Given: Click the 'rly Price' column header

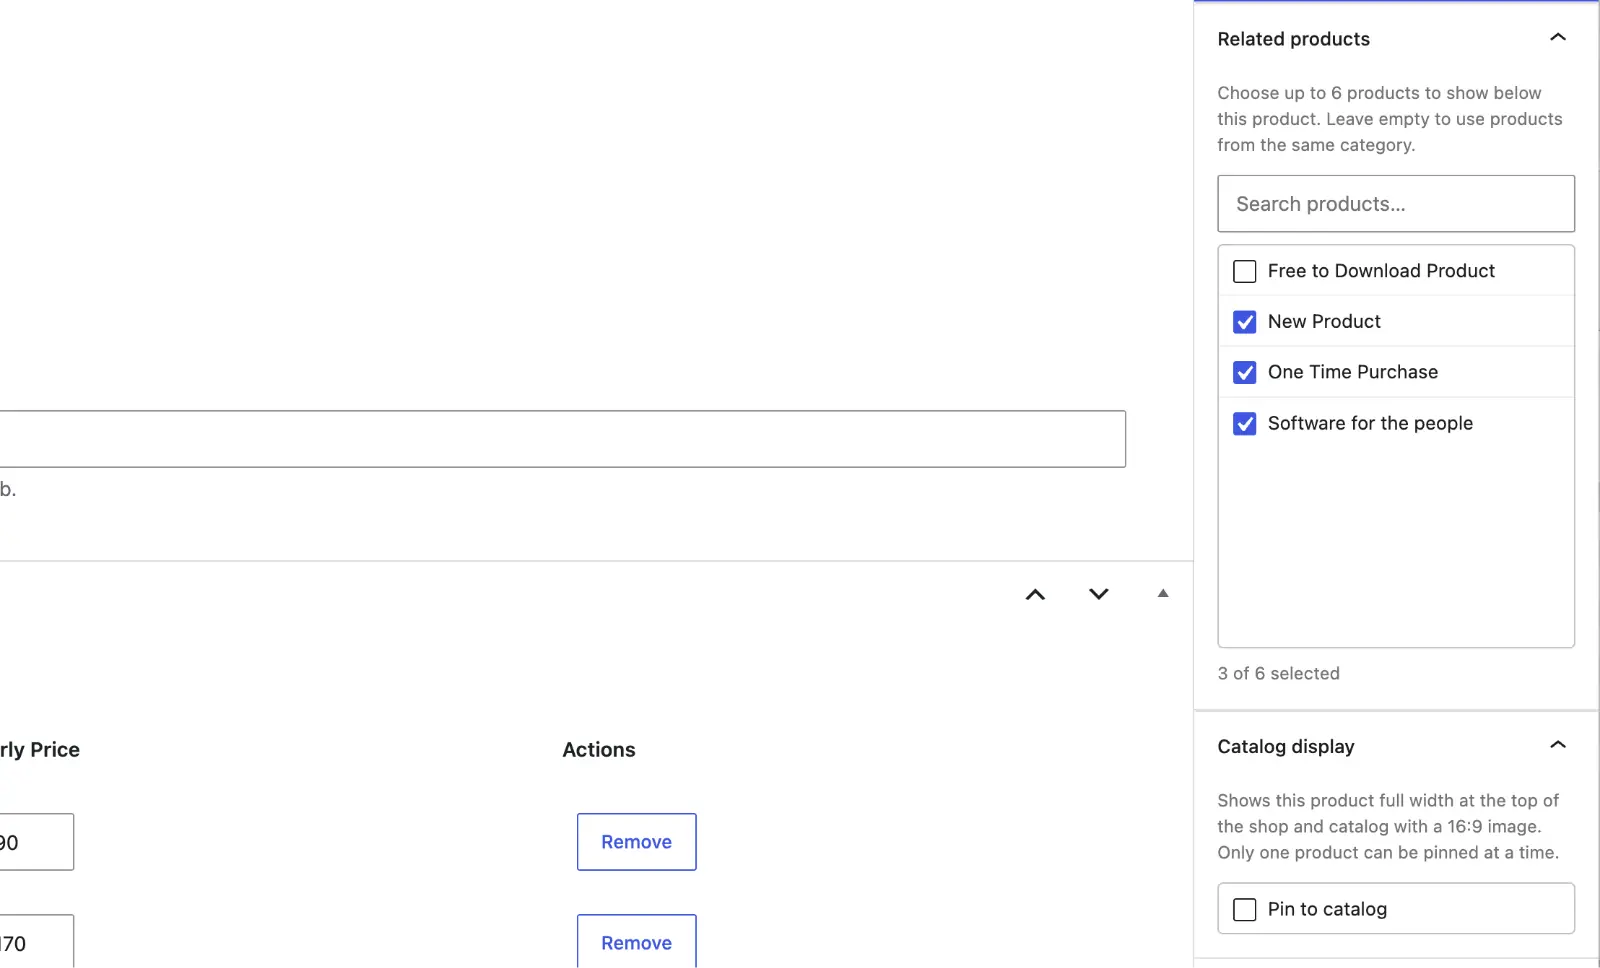Looking at the screenshot, I should pyautogui.click(x=40, y=750).
